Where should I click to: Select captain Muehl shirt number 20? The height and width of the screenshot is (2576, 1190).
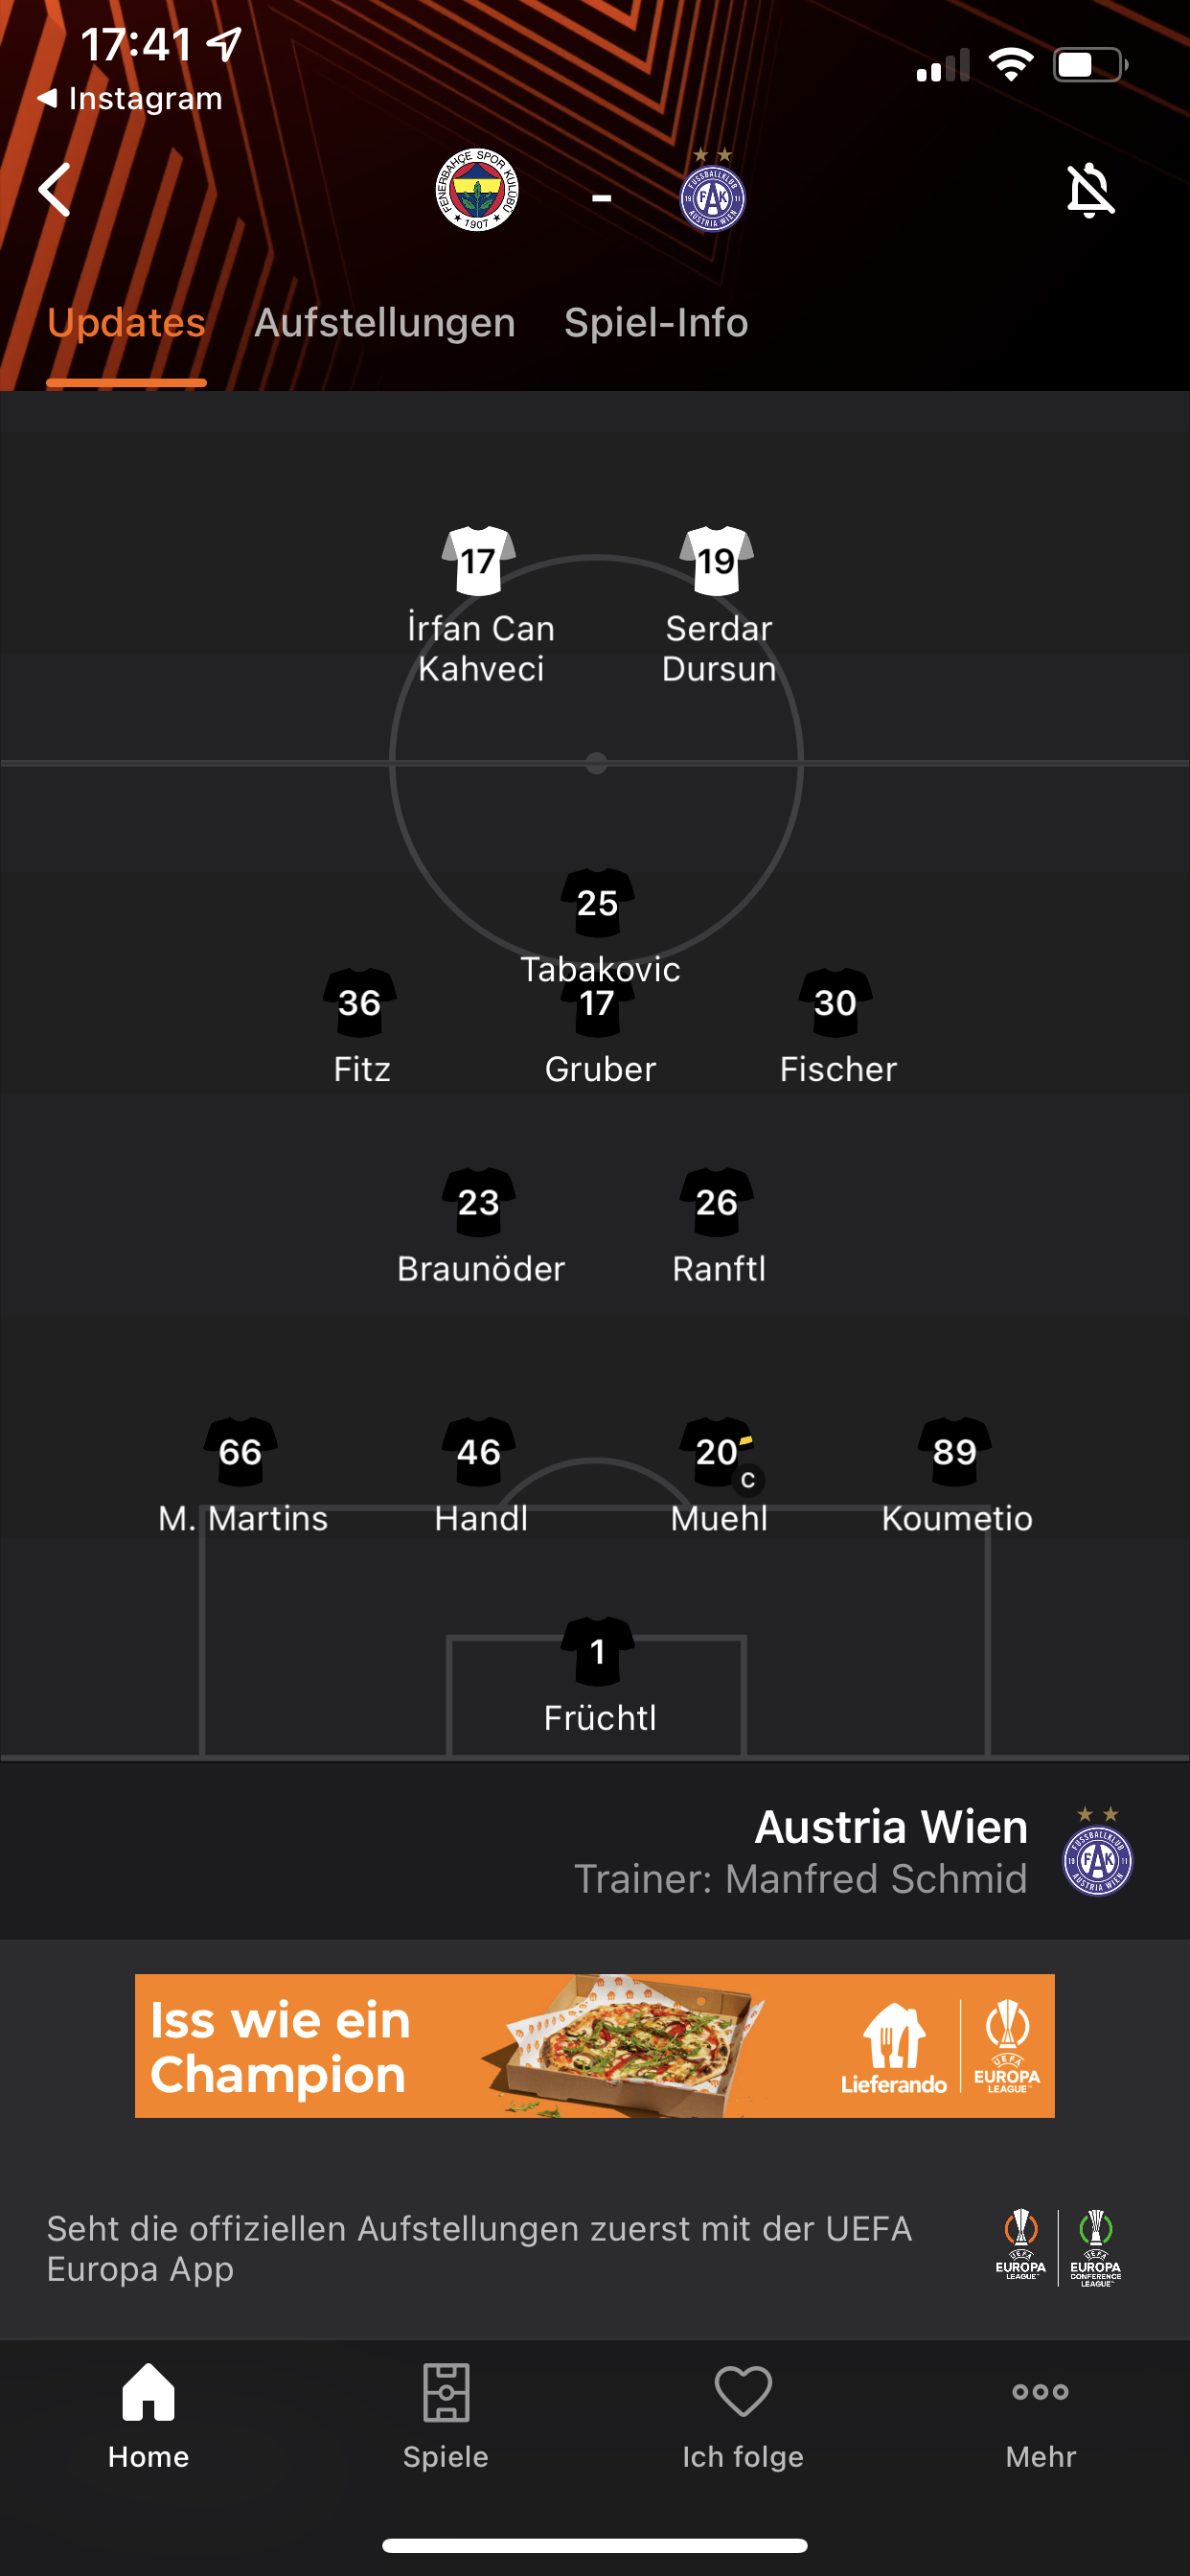(x=717, y=1453)
